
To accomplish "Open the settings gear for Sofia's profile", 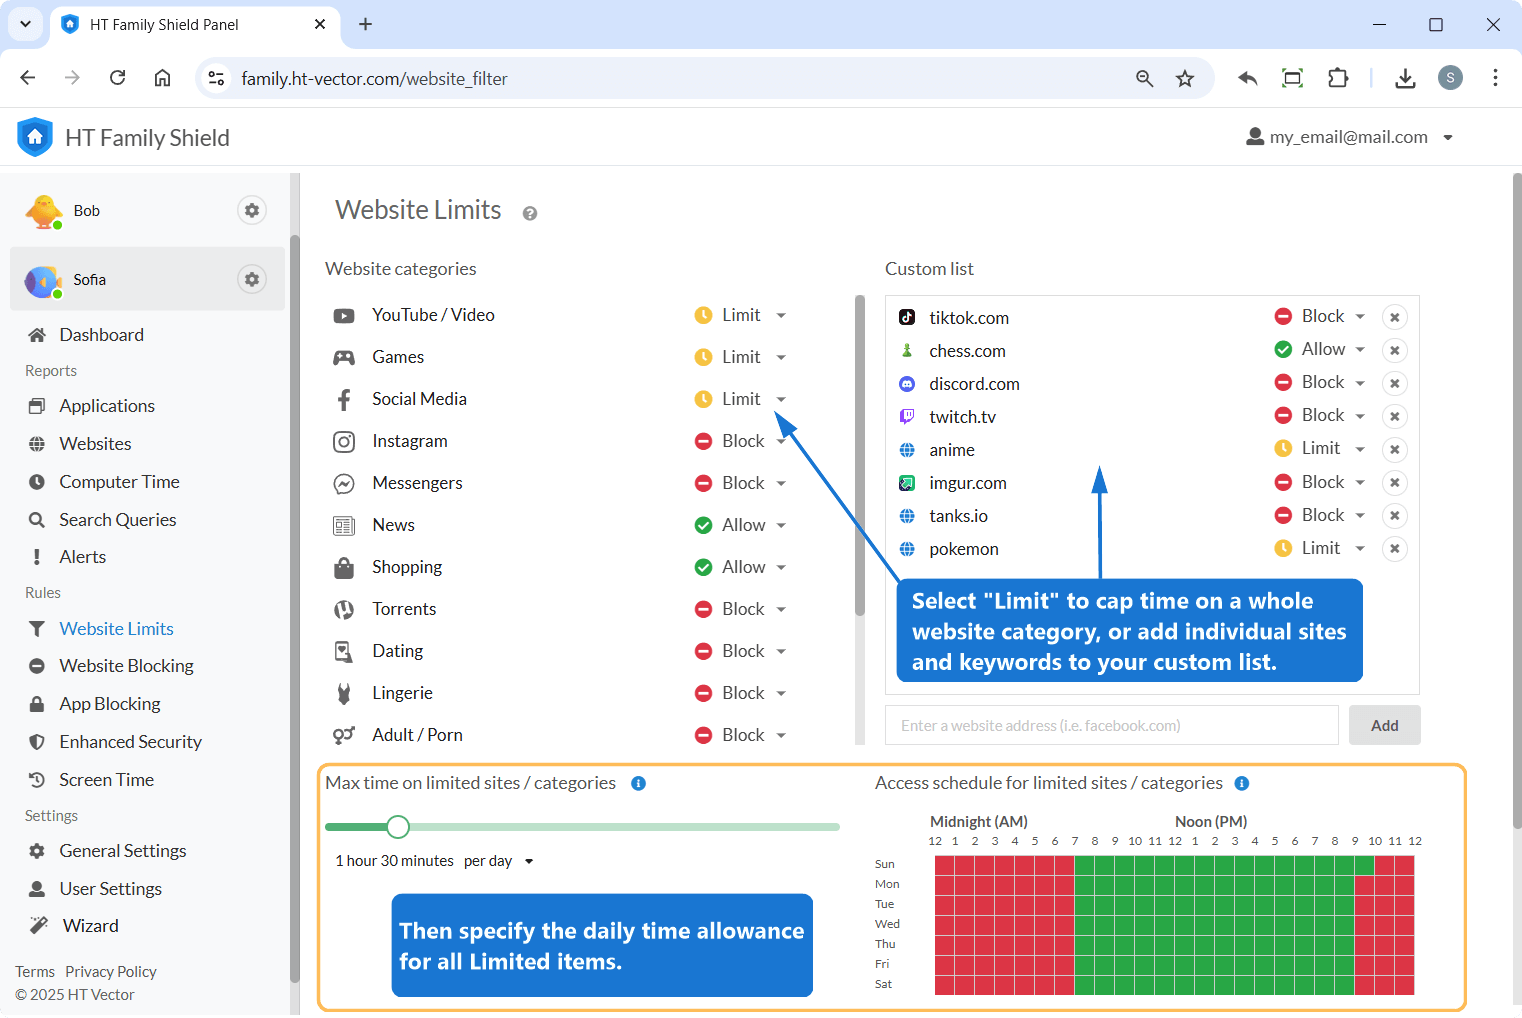I will pos(252,279).
